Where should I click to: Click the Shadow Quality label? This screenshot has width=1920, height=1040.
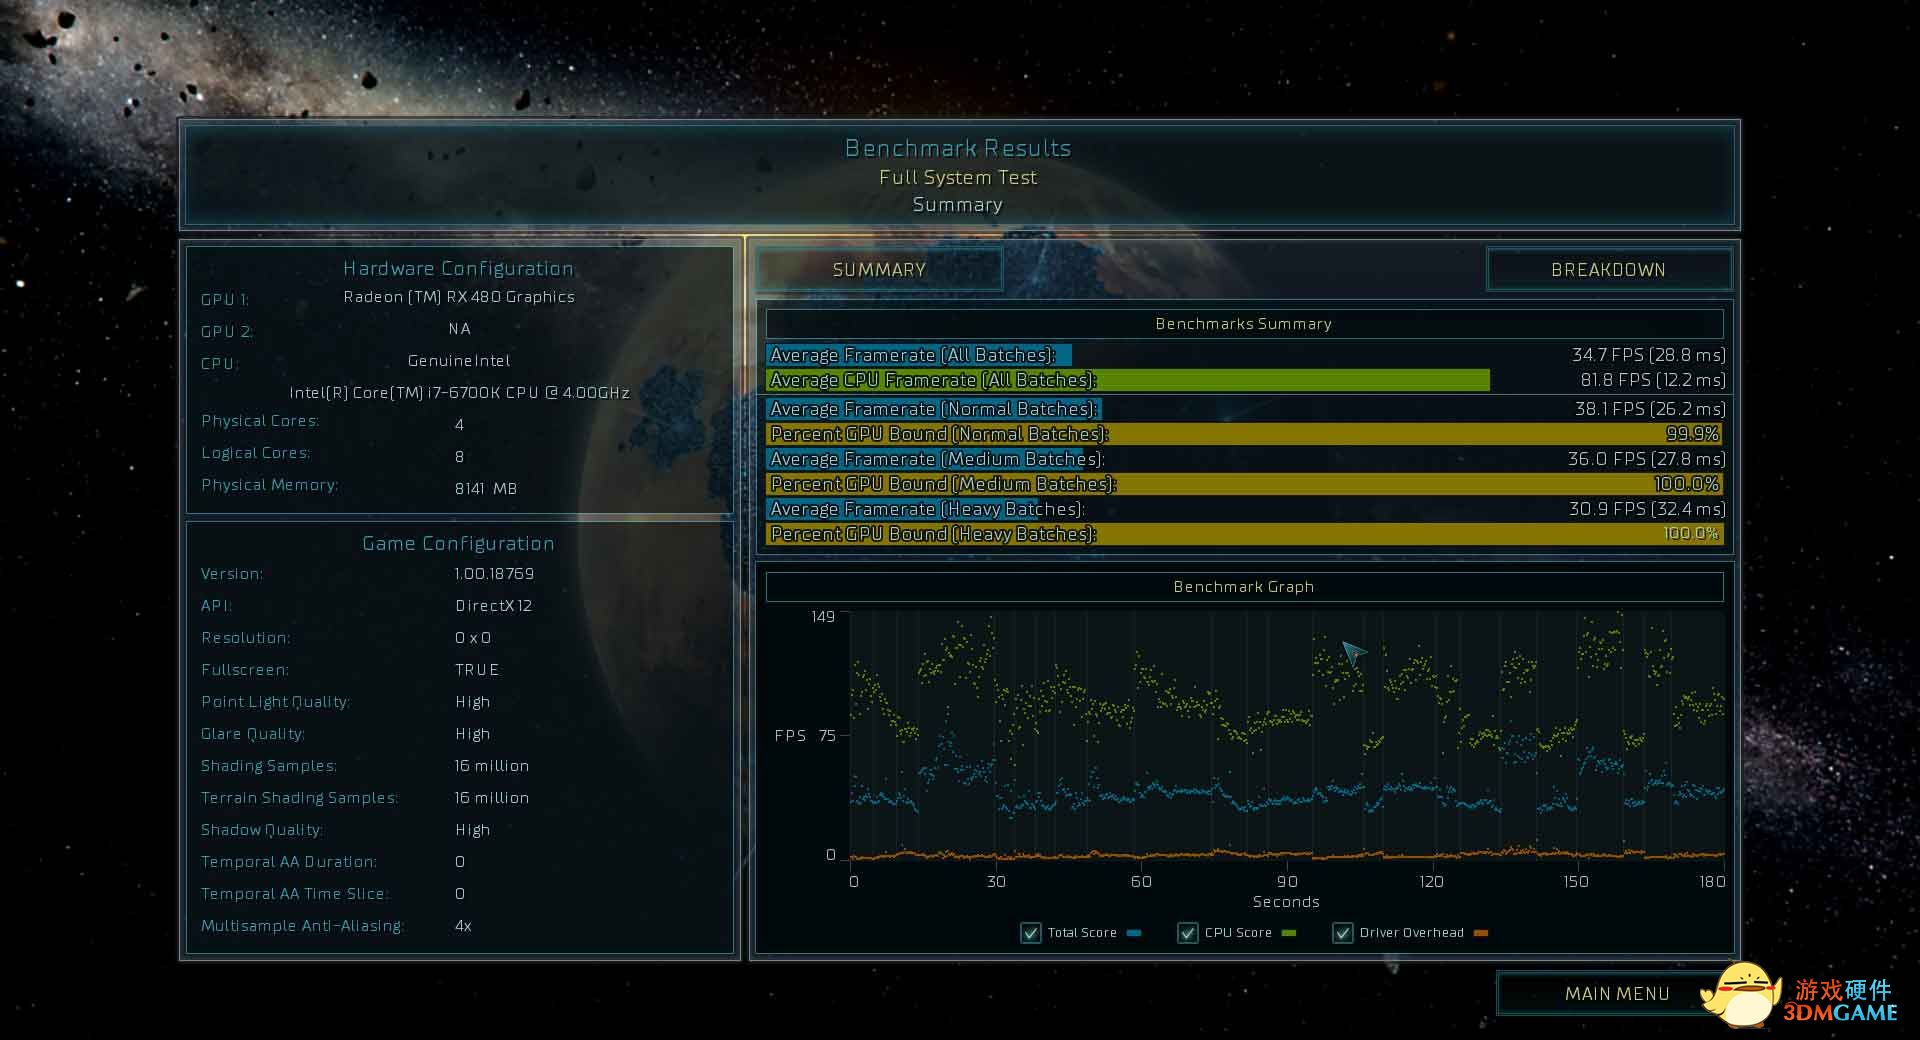(261, 830)
